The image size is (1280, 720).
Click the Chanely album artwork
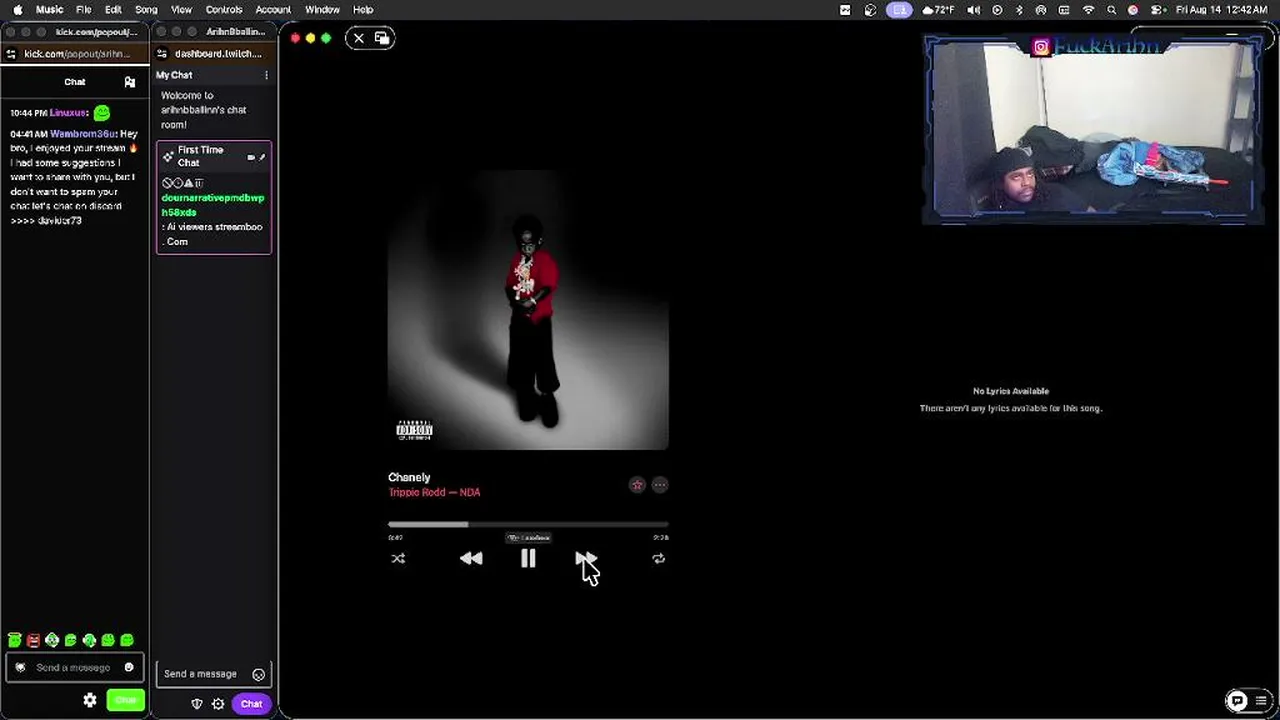coord(528,310)
